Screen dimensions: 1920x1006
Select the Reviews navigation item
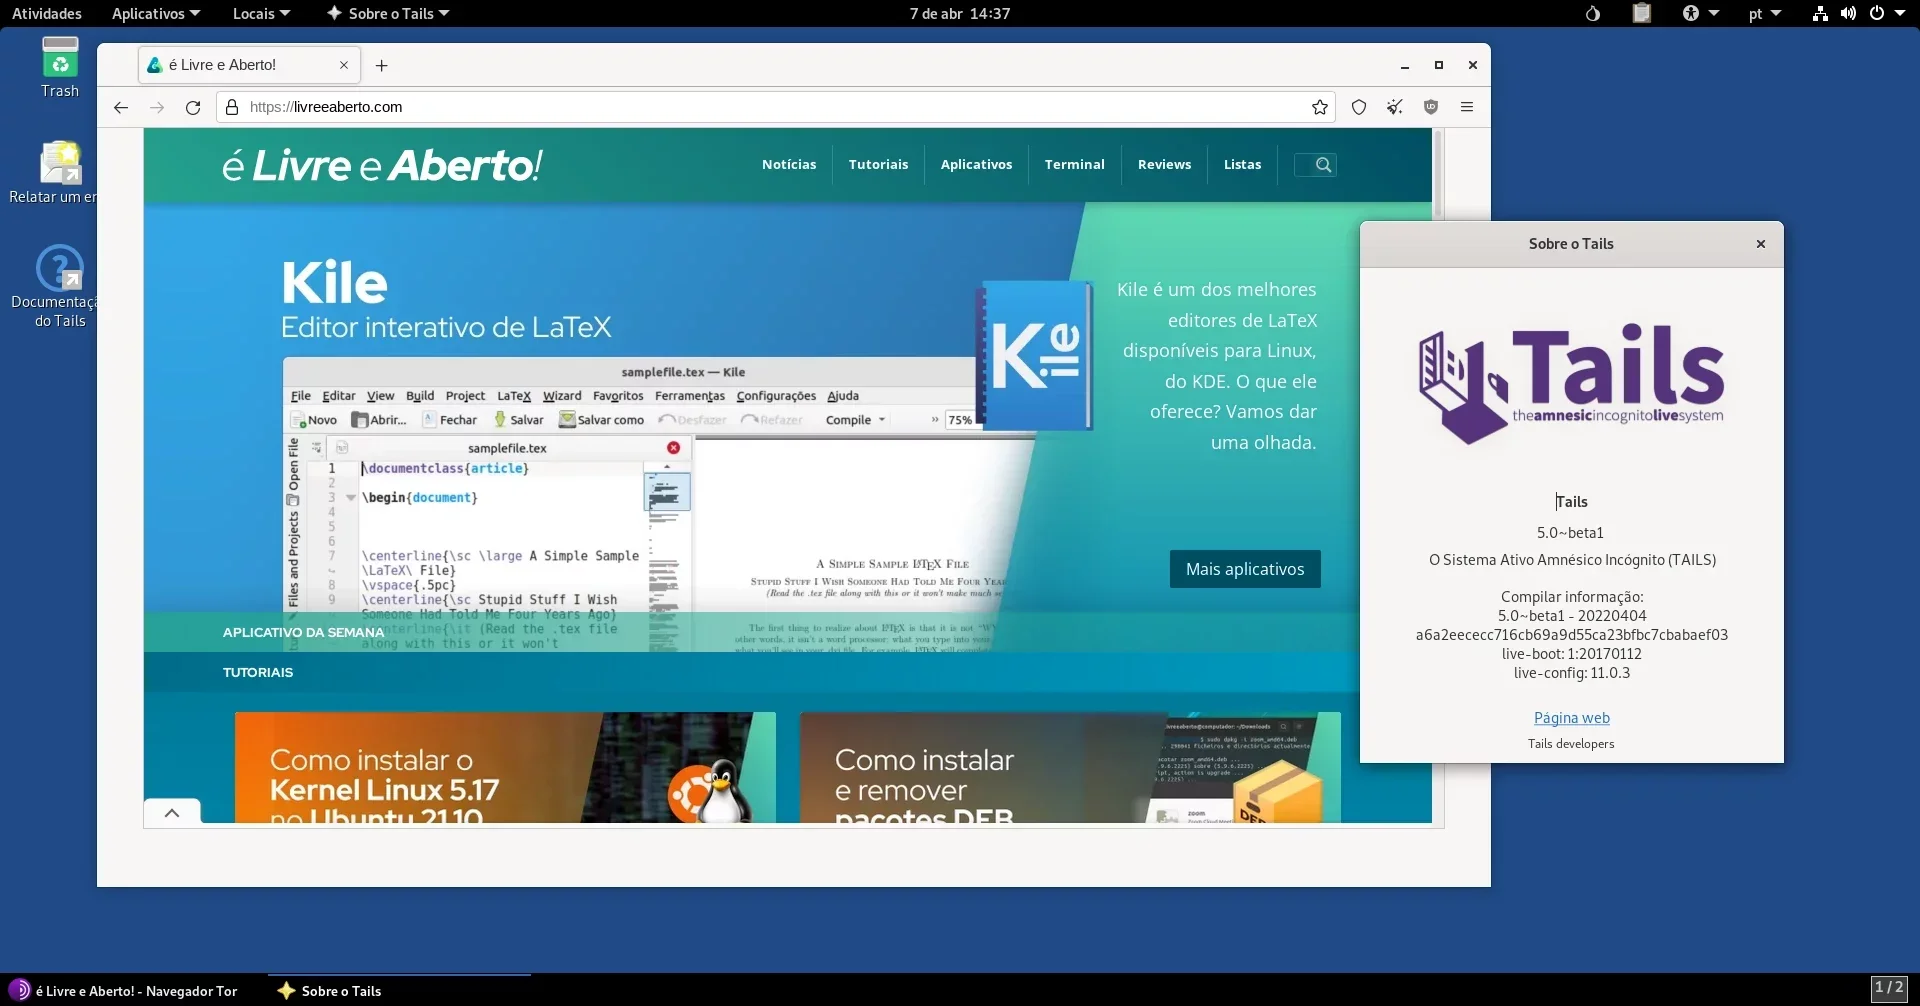click(1164, 165)
